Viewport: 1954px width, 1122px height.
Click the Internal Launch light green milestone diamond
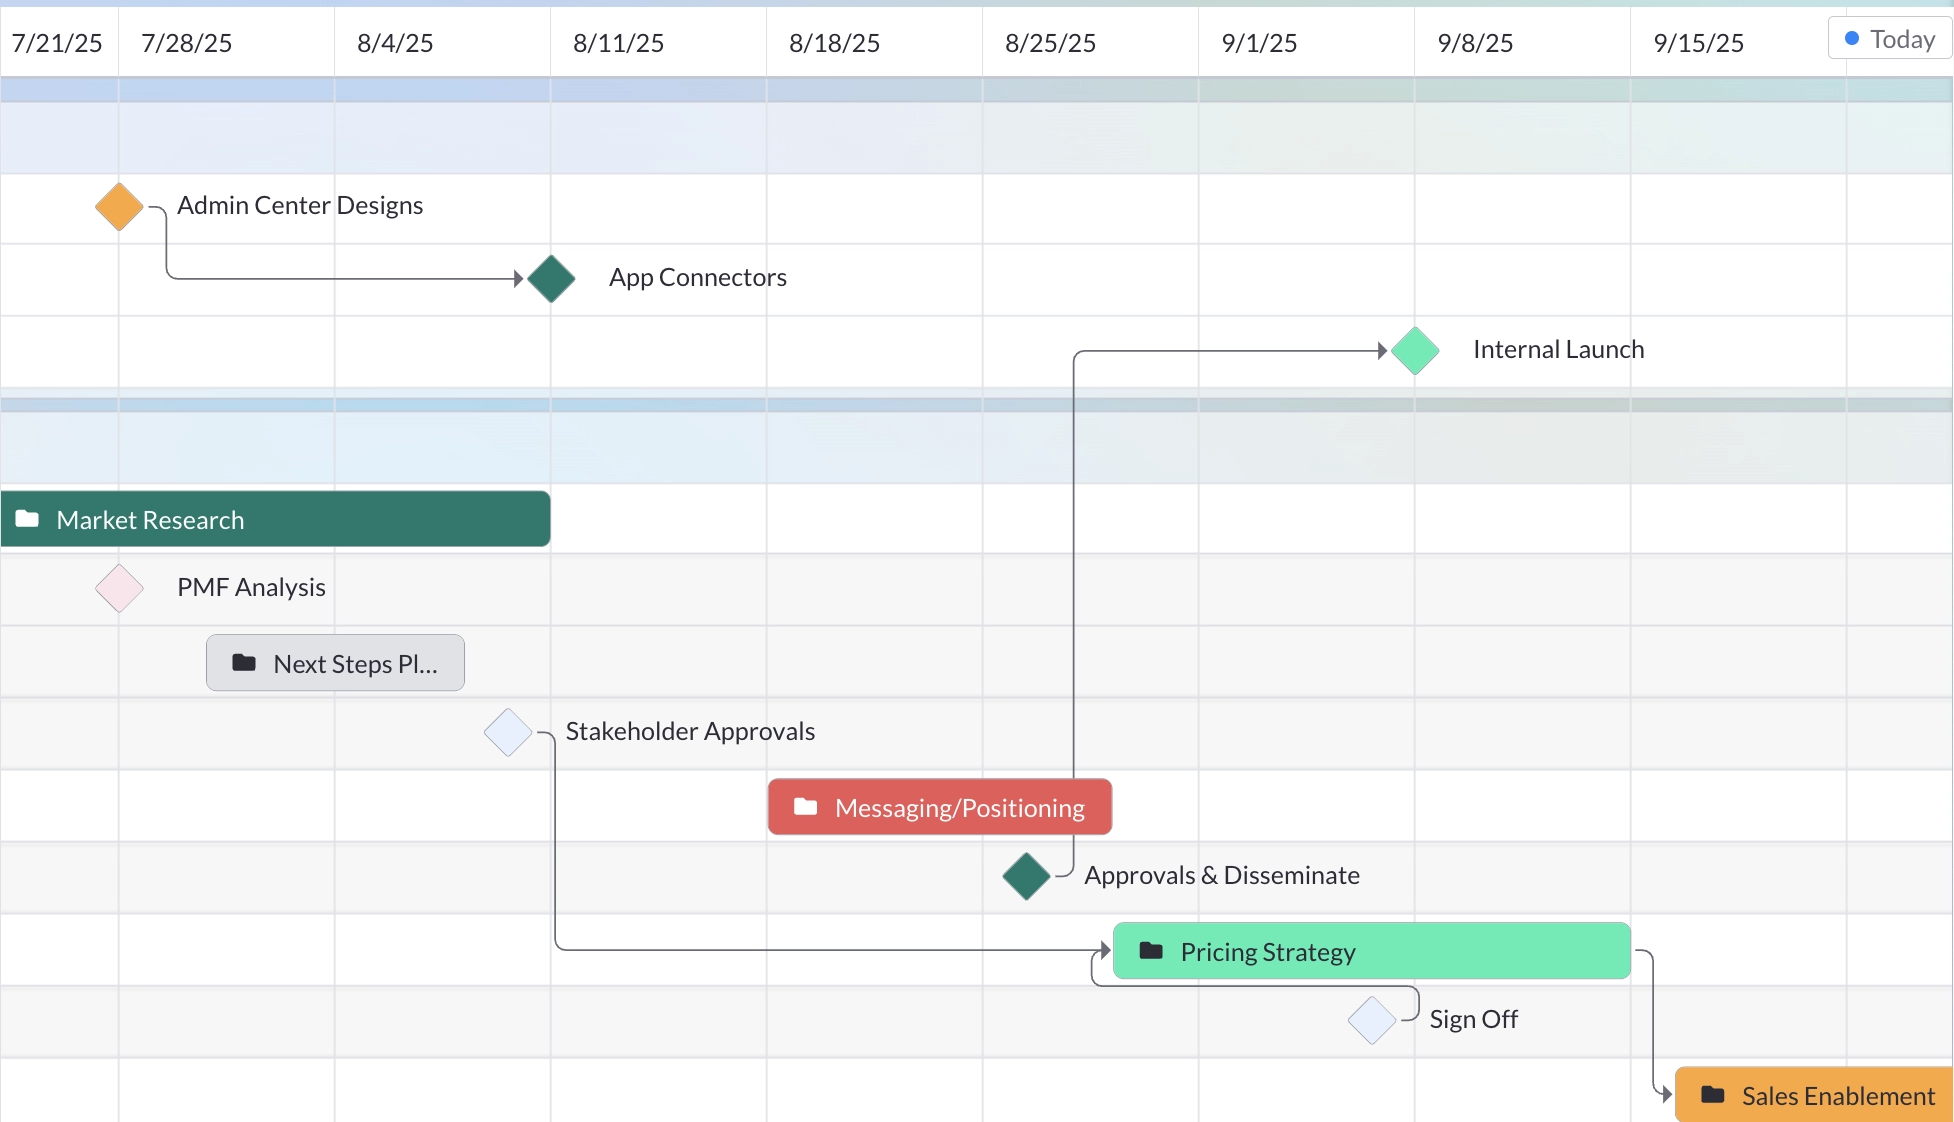1415,351
